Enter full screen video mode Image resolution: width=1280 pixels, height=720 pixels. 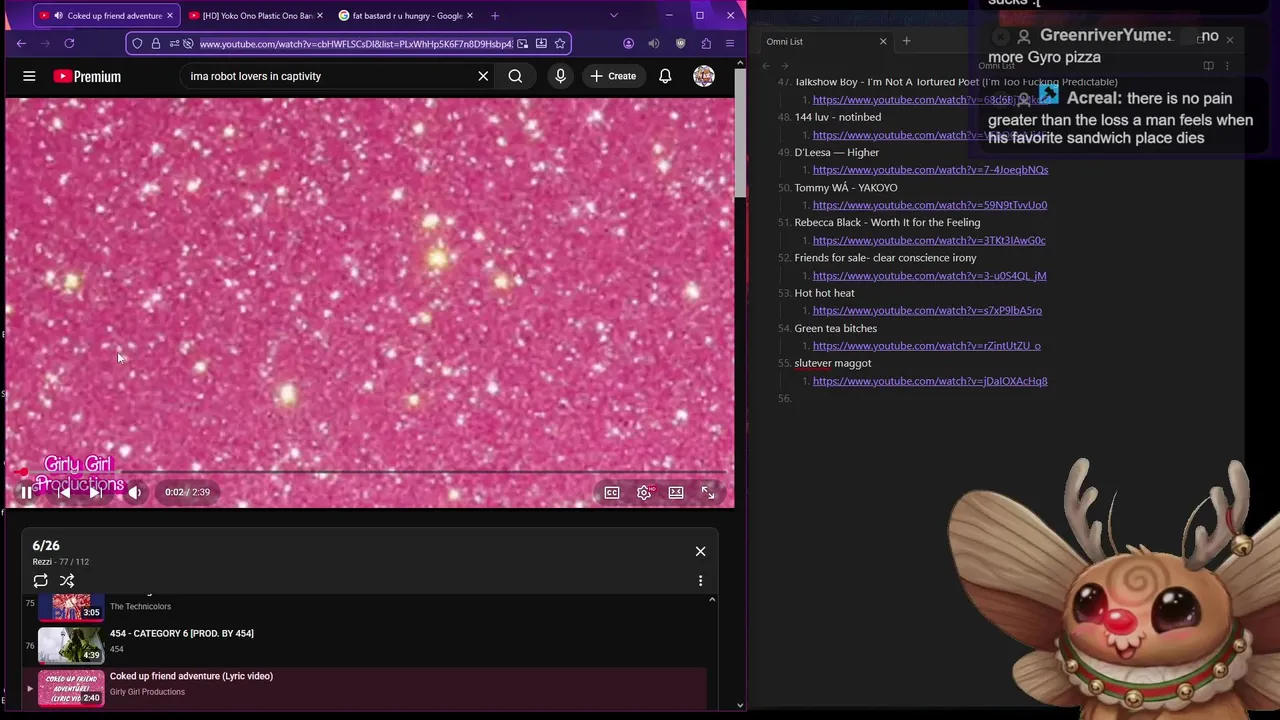[708, 492]
